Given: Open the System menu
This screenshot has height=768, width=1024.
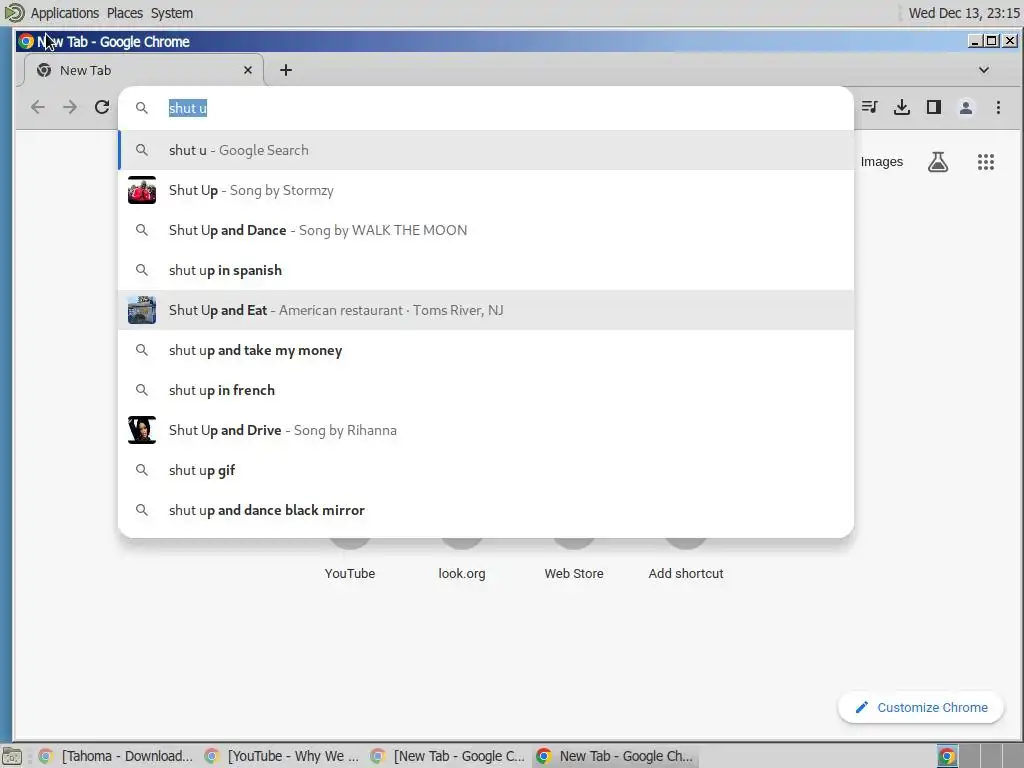Looking at the screenshot, I should (172, 13).
